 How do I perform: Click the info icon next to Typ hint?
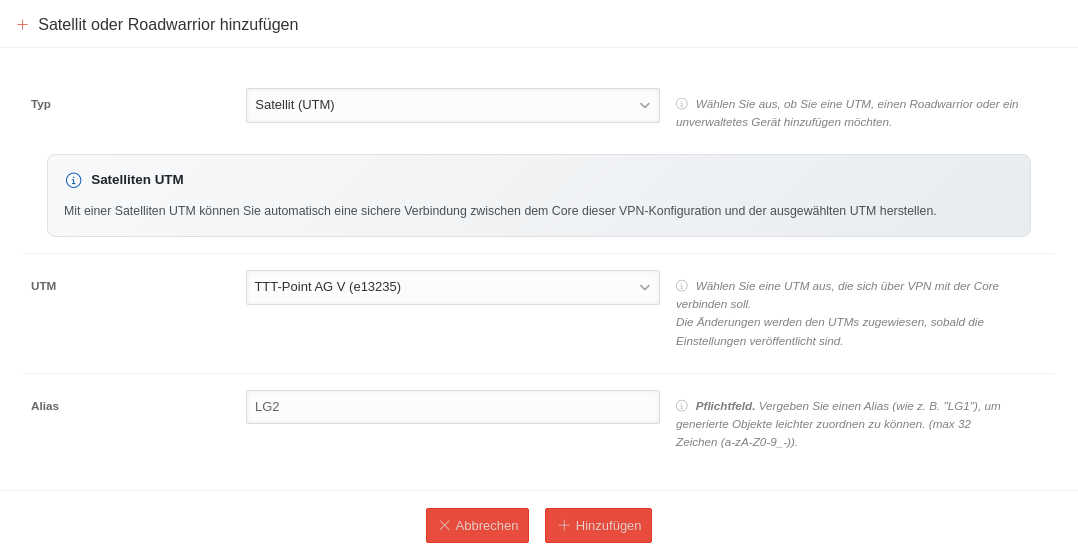pyautogui.click(x=682, y=104)
